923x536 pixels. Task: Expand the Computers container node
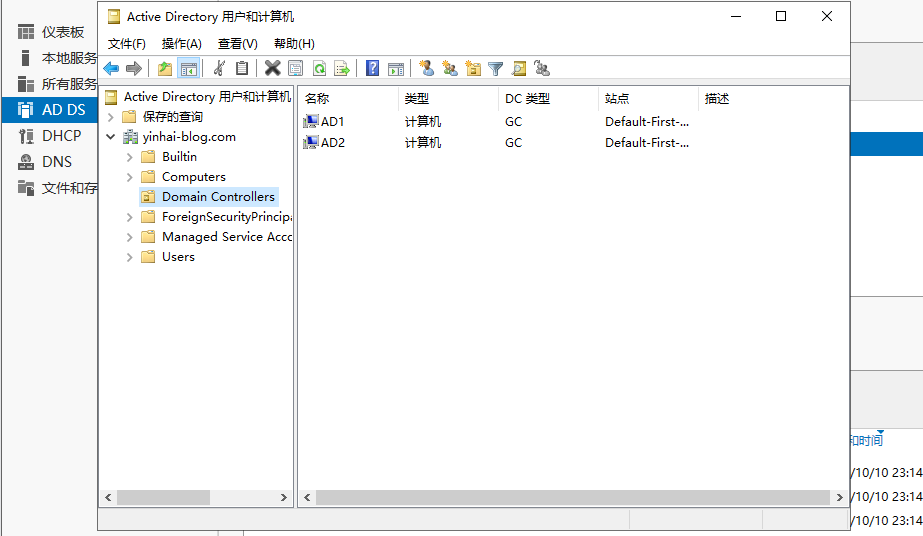click(x=130, y=177)
